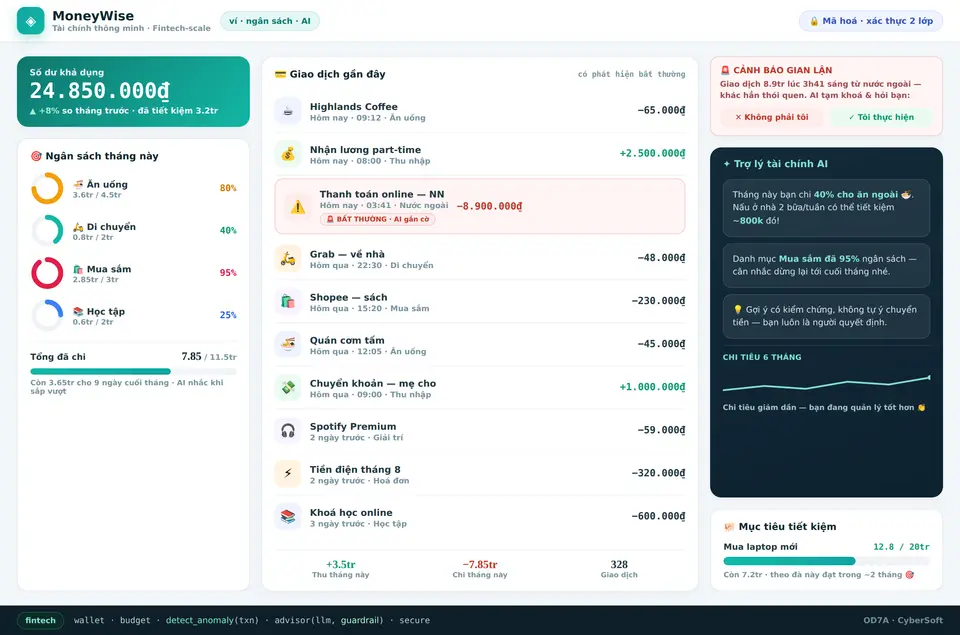The image size is (960, 635).
Task: Click advisor(llm, guardrail) in the footer
Action: point(329,620)
